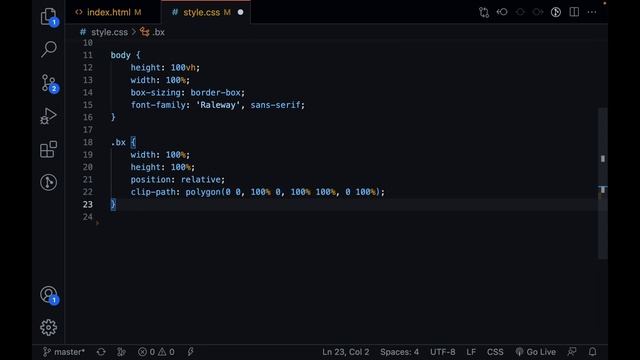Place cursor on the .bx selector
The height and width of the screenshot is (360, 640).
tap(118, 142)
